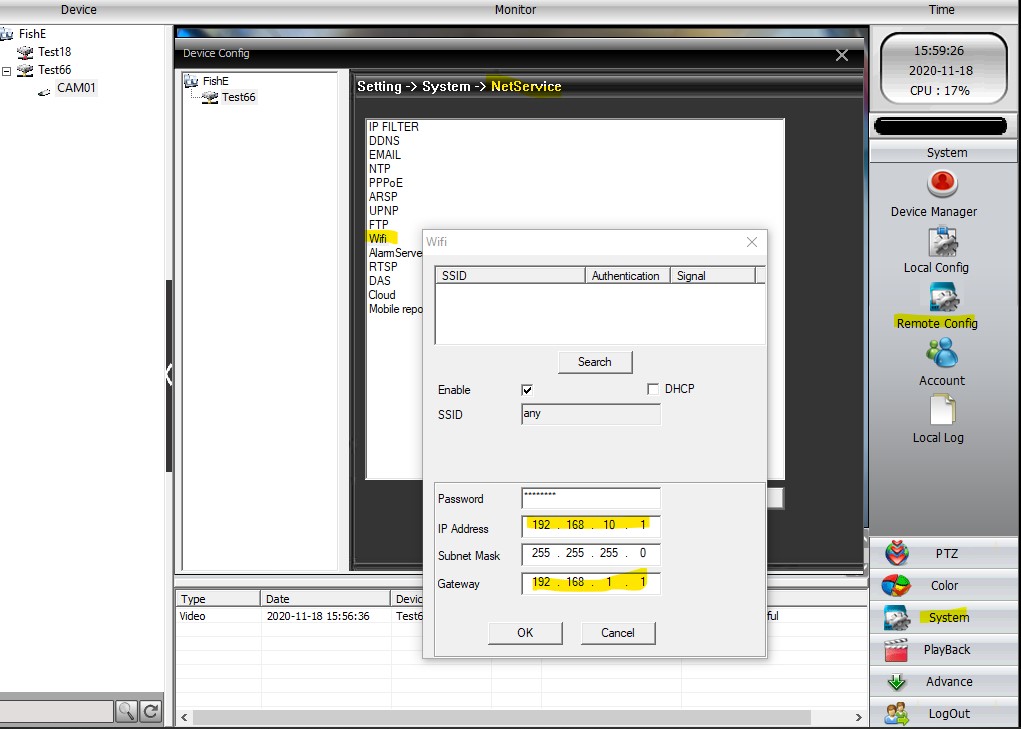Click the Search button for Wifi networks
1021x729 pixels.
[595, 362]
